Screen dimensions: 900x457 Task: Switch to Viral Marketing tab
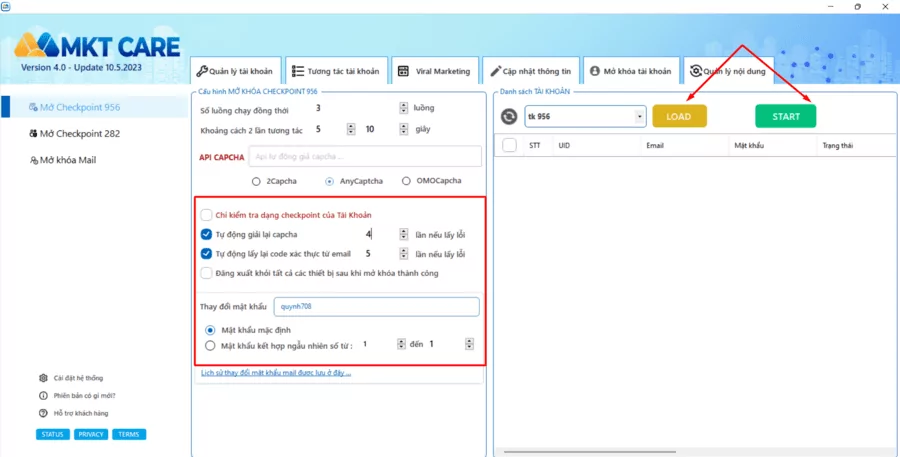(434, 71)
